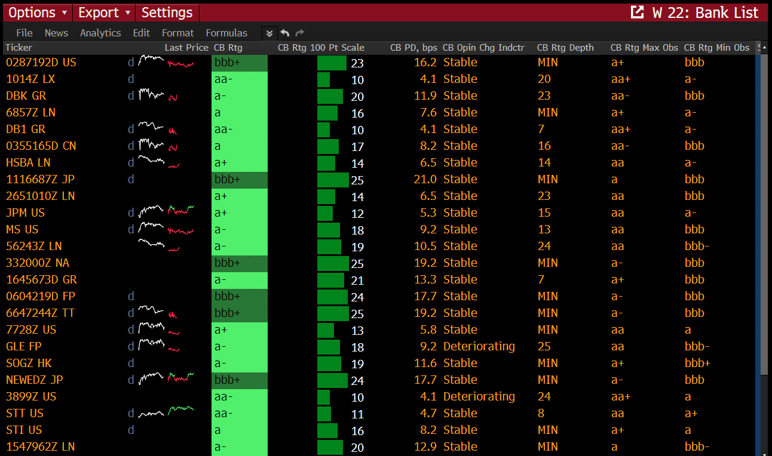The height and width of the screenshot is (456, 772).
Task: Open the Export dropdown menu
Action: (104, 13)
